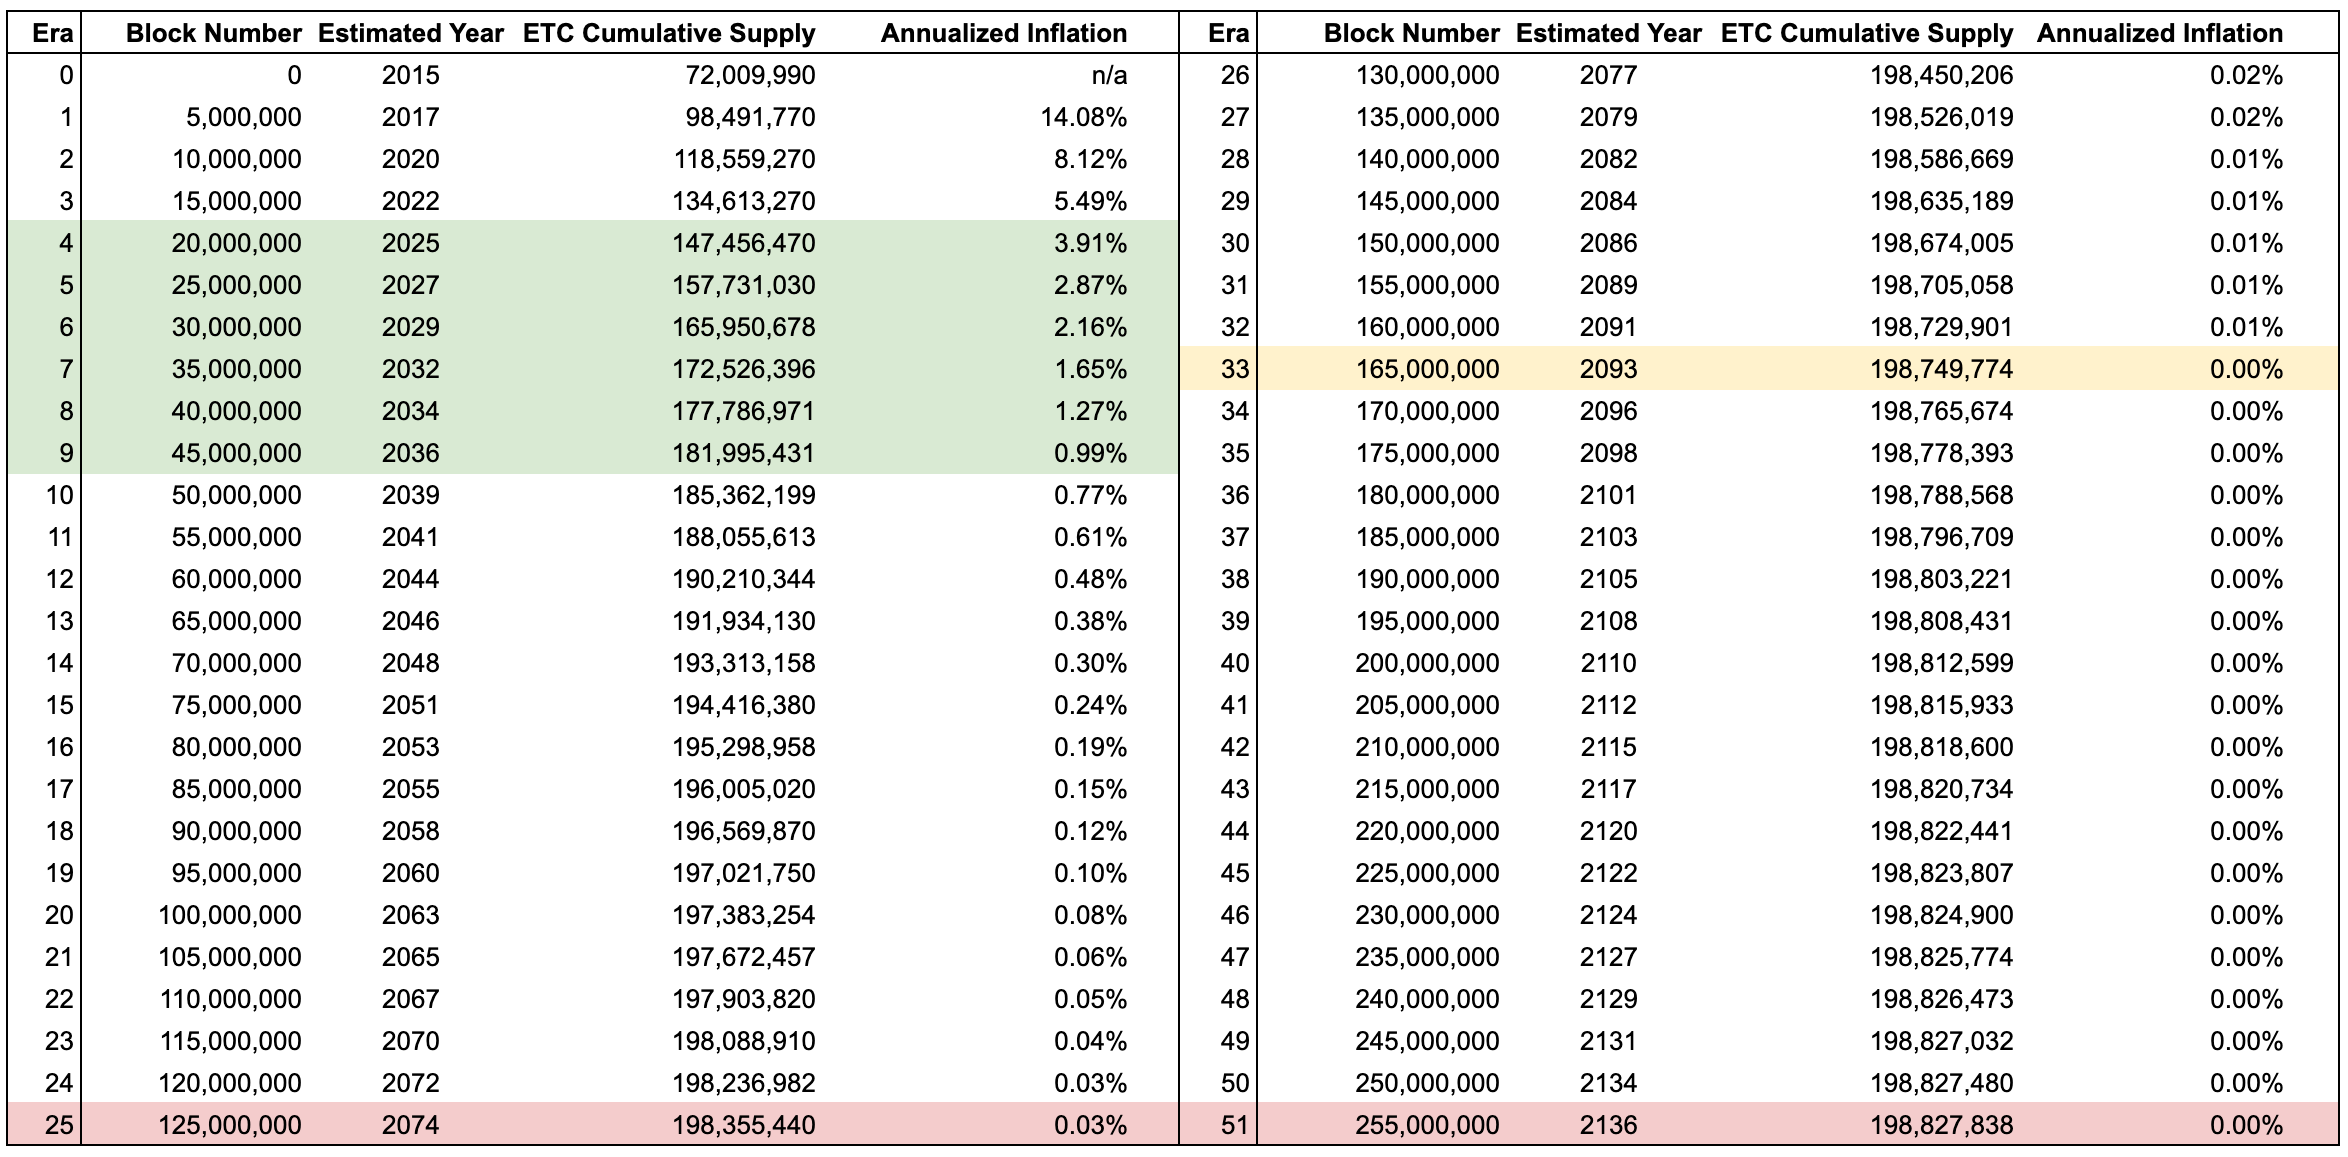Select red-highlighted block number 125,000,000
The image size is (2348, 1157).
pos(230,1125)
